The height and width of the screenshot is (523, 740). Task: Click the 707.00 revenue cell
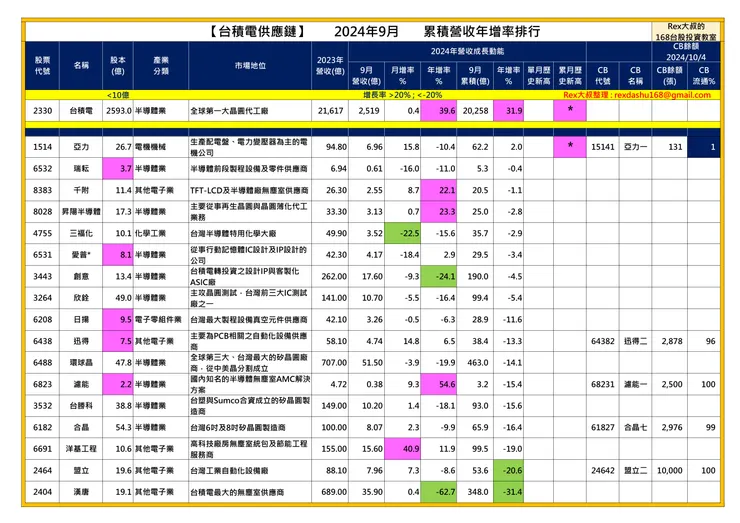(330, 363)
